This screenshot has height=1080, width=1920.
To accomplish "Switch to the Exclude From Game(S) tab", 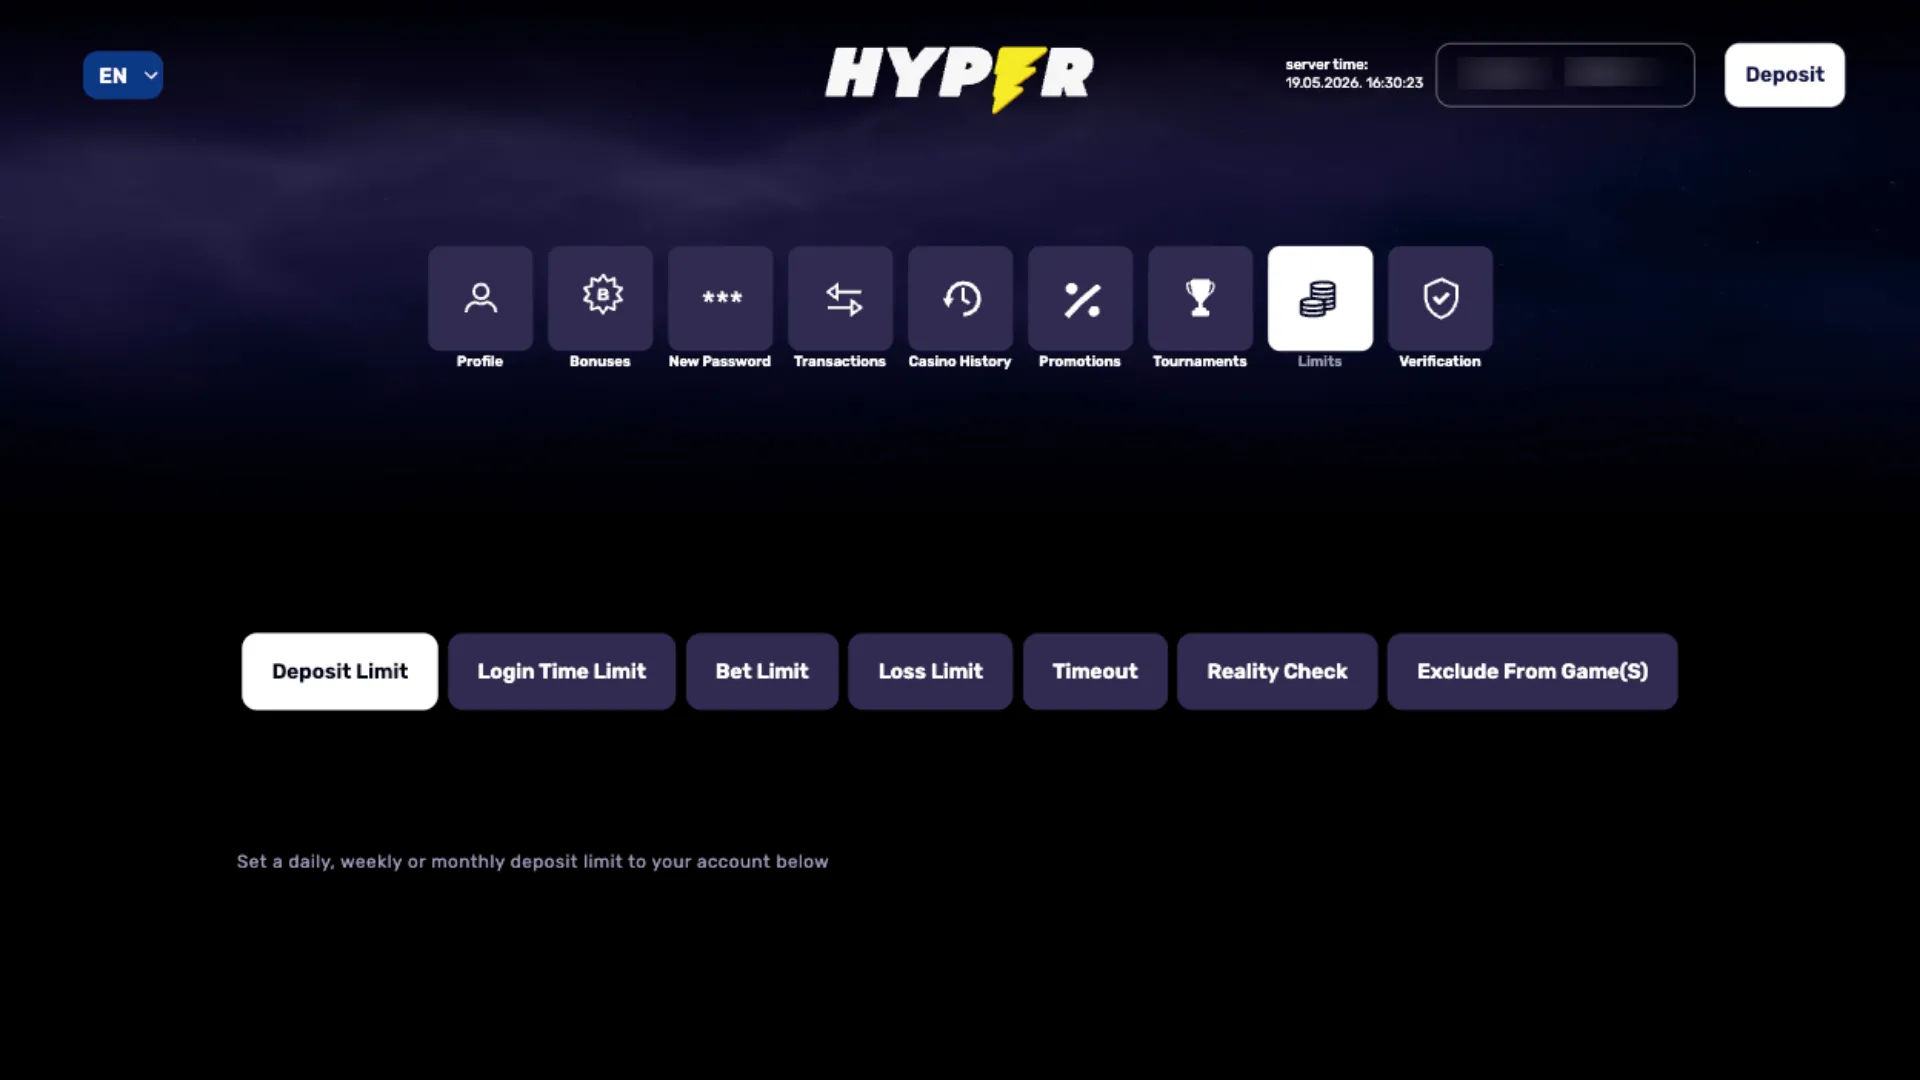I will 1532,671.
